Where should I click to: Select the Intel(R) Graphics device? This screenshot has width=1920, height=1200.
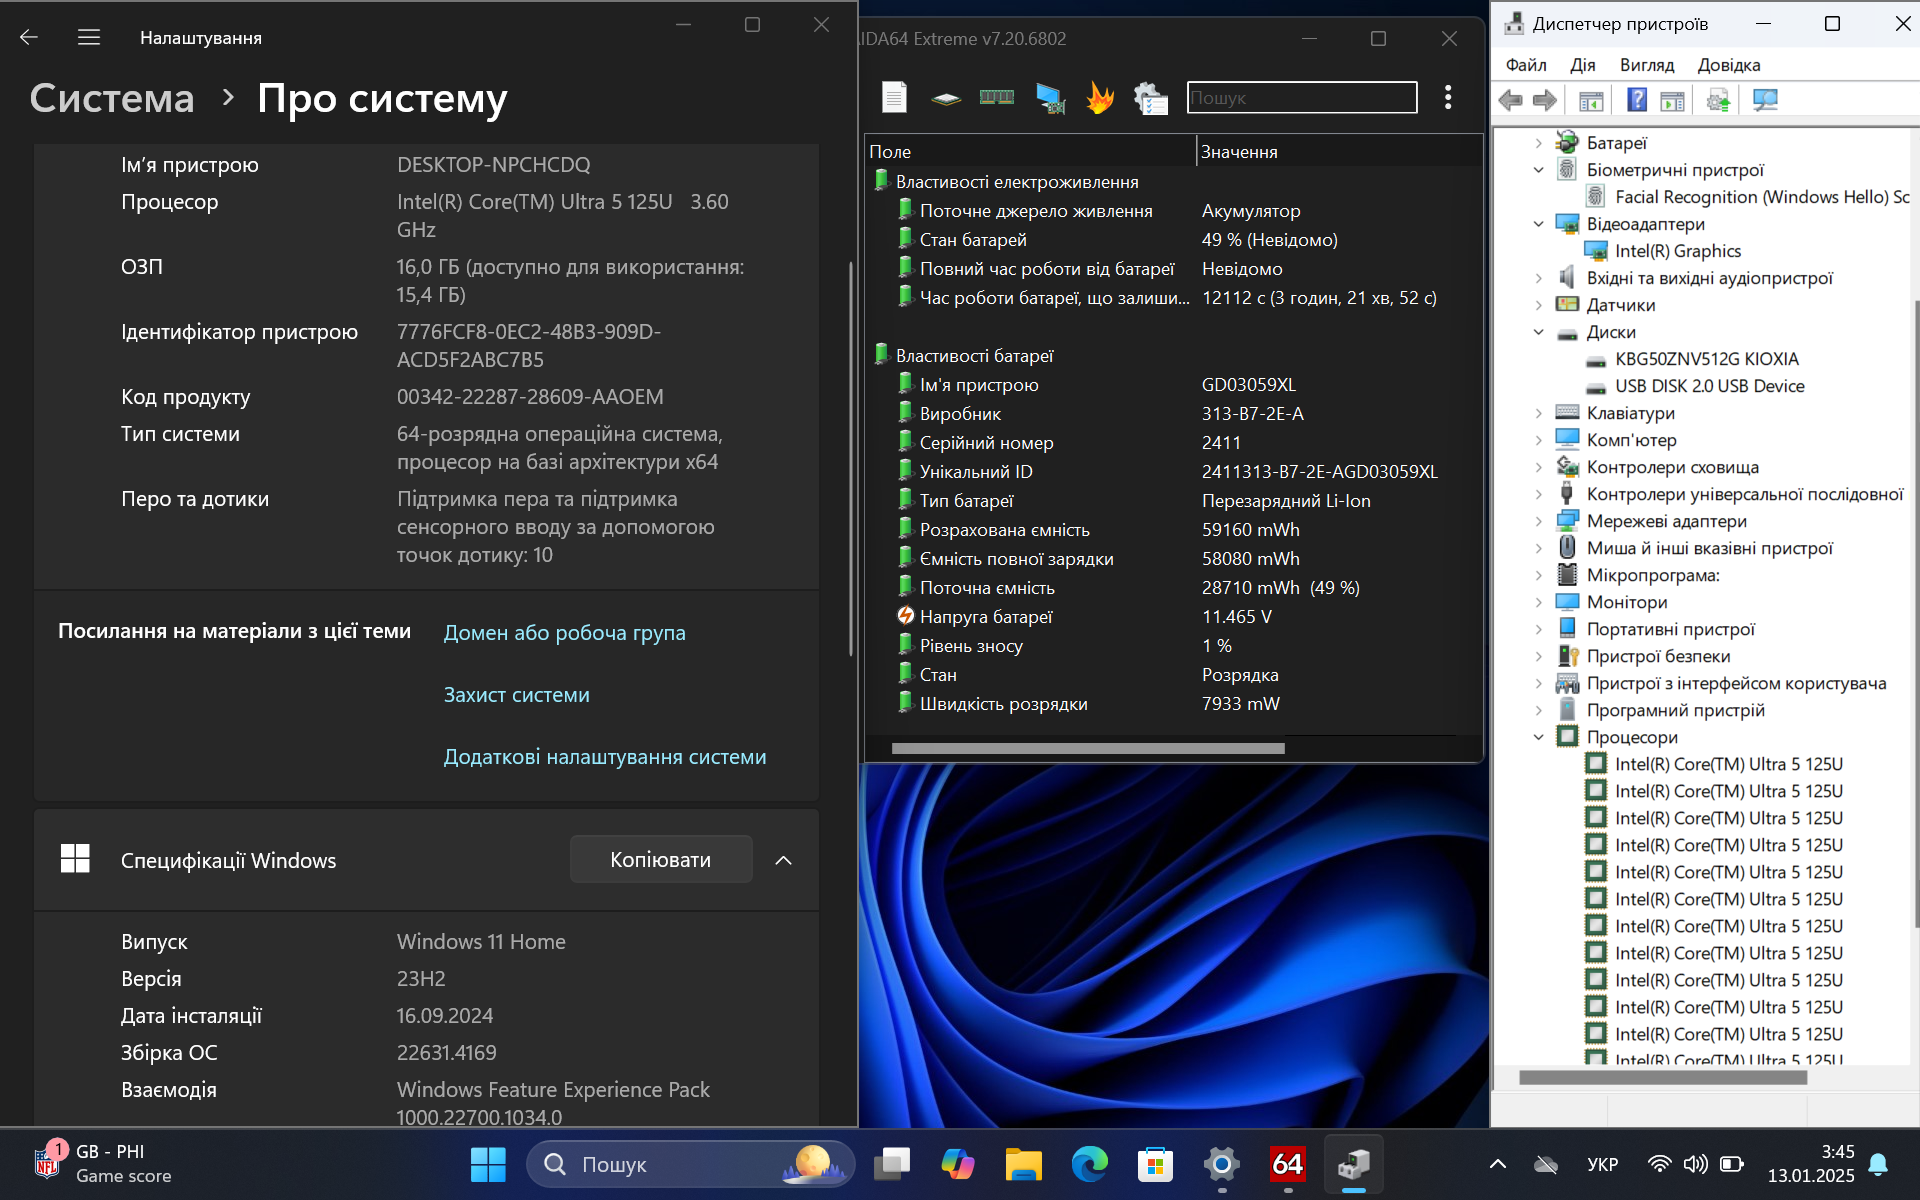[1678, 251]
